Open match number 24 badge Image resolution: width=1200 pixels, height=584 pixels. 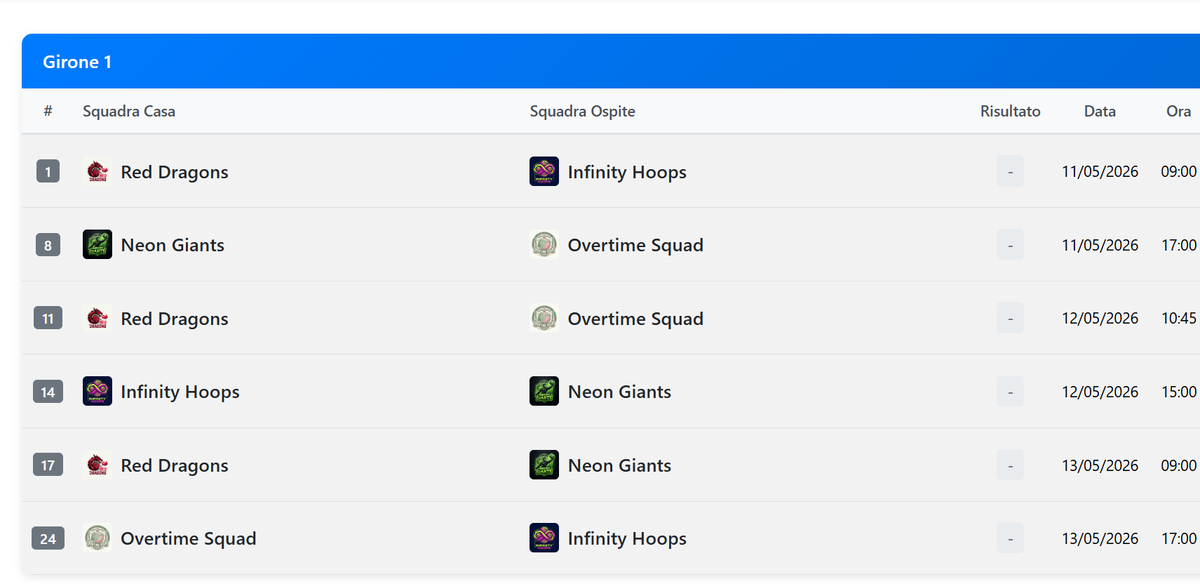[x=48, y=539]
